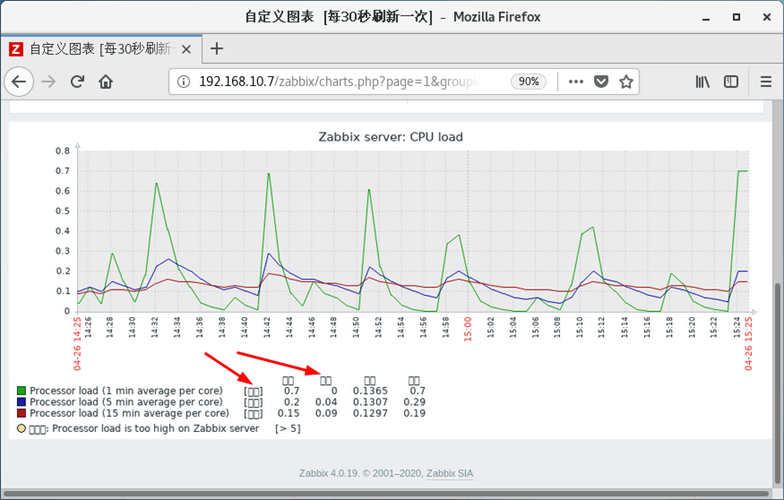The width and height of the screenshot is (784, 500).
Task: Click the 04-26 15:25 end time label
Action: 748,344
